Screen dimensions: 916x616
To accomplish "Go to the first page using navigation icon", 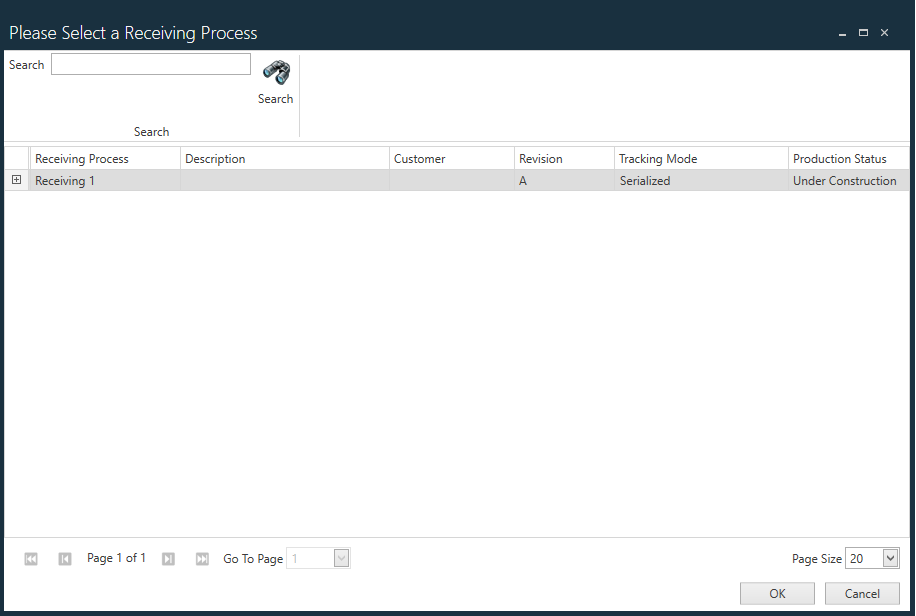I will (30, 558).
